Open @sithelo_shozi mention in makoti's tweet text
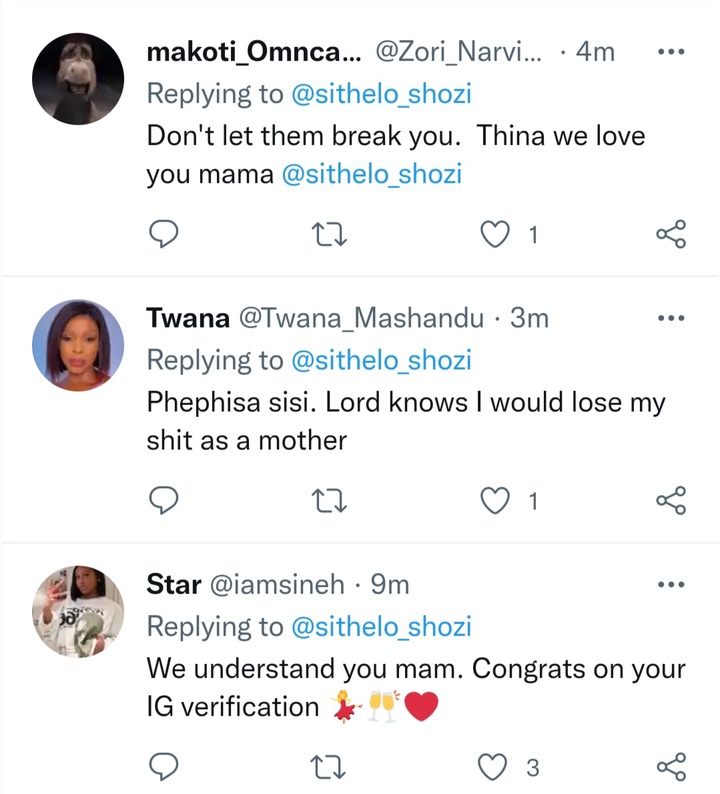Screen dimensions: 720x794 tap(372, 174)
